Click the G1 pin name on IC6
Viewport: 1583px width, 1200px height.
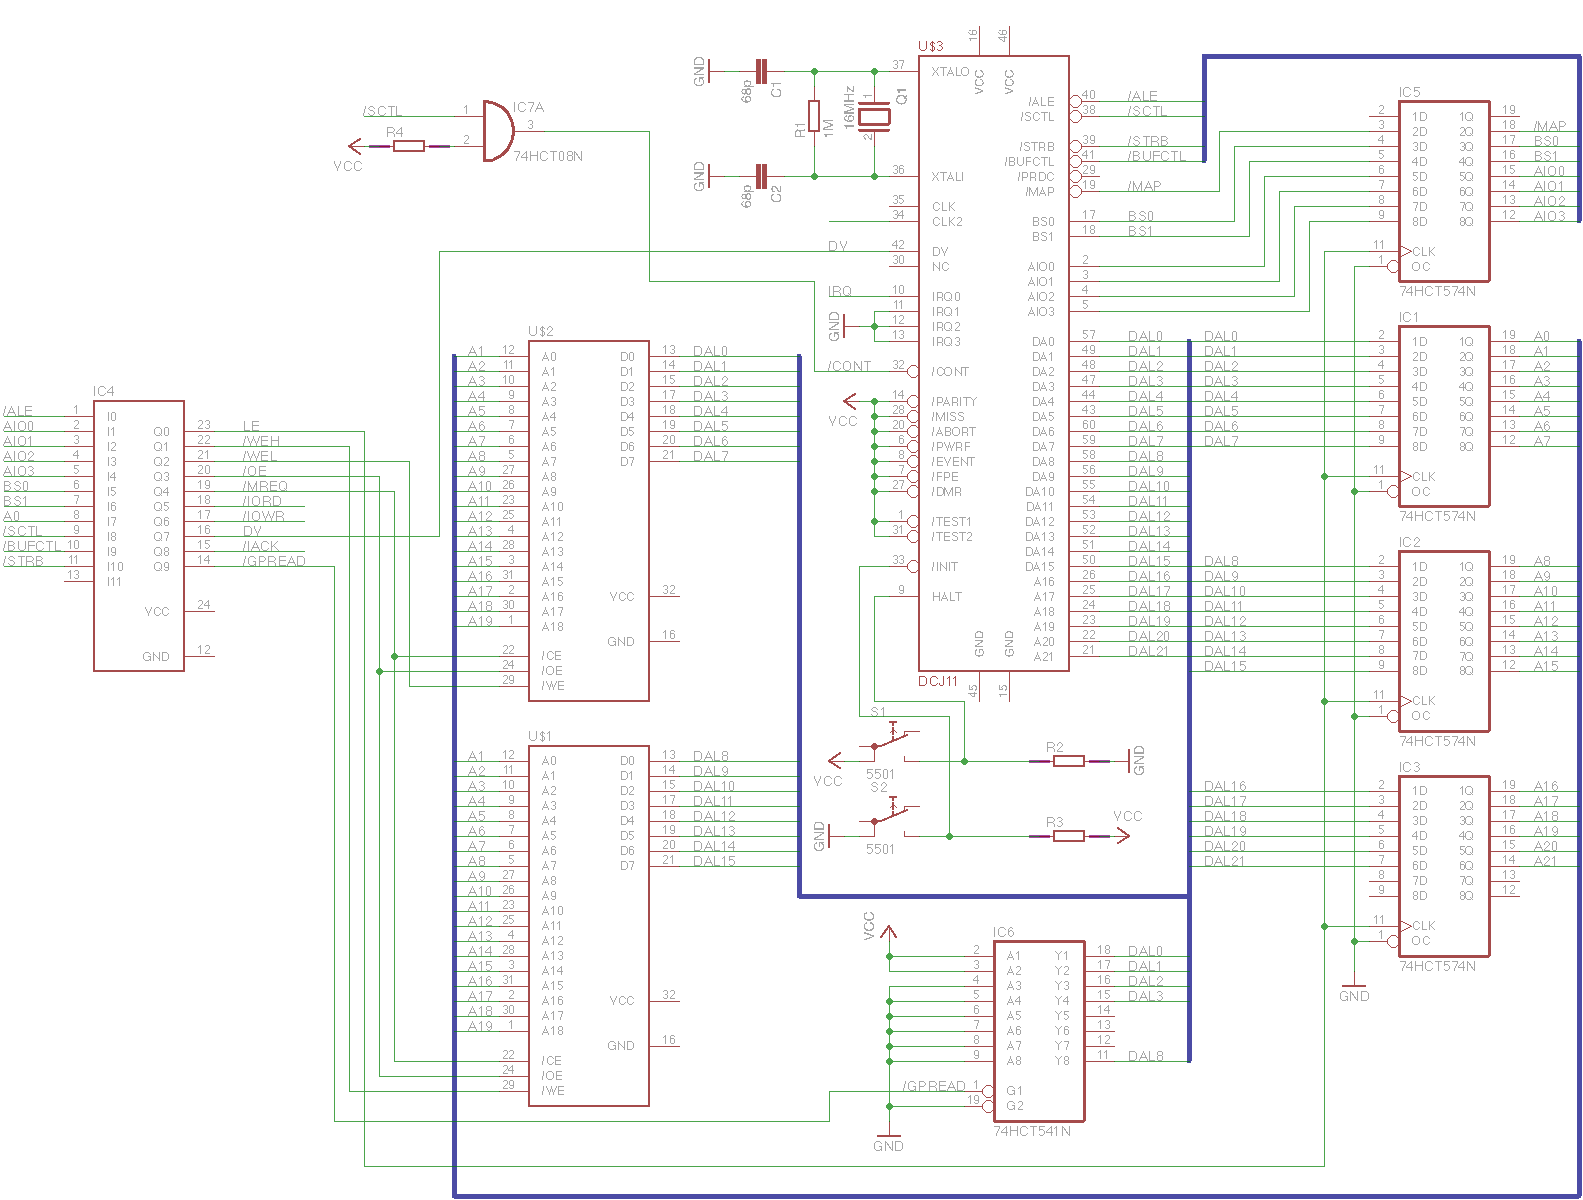(x=1015, y=1091)
